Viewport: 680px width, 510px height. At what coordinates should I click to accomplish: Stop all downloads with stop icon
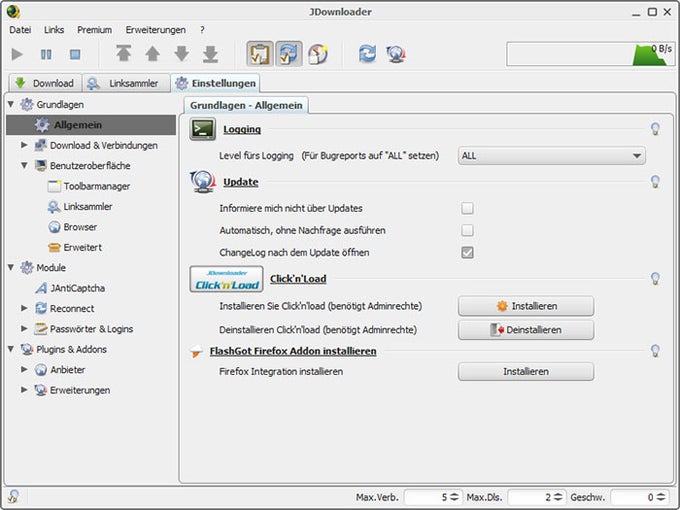point(75,54)
